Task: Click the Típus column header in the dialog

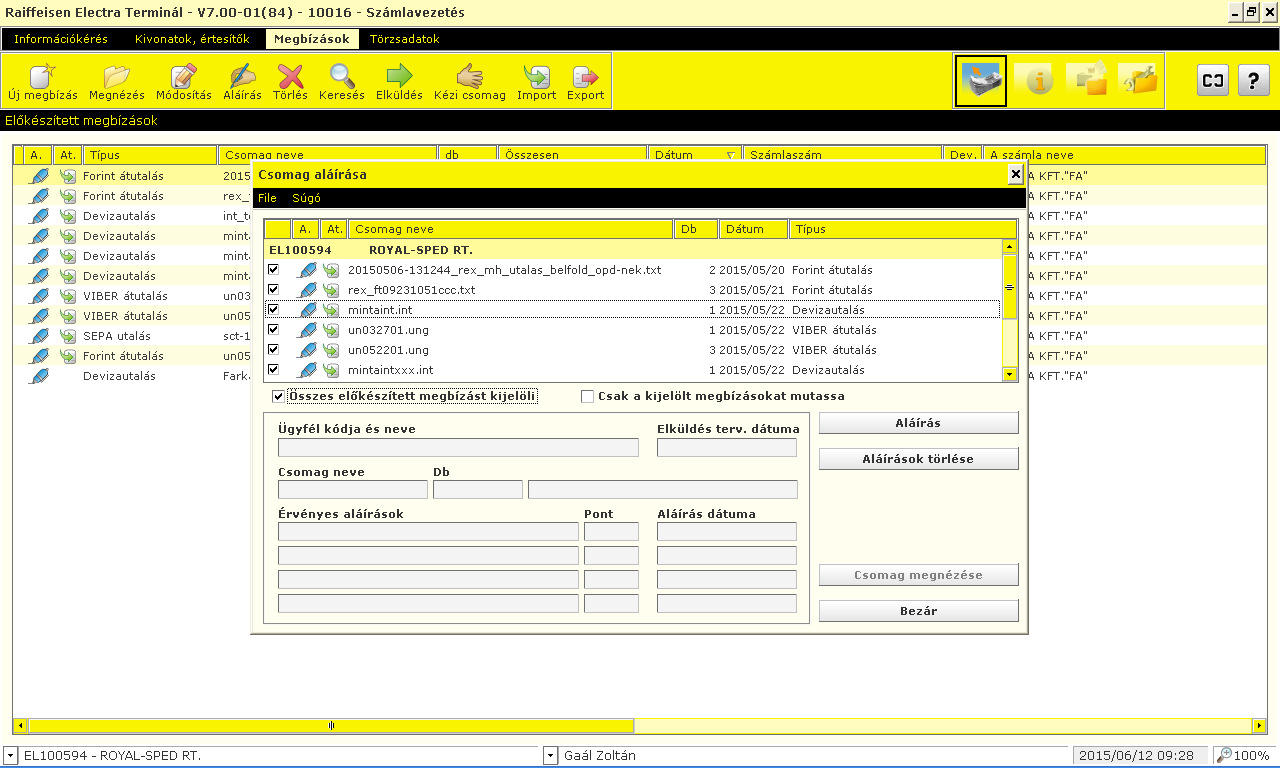Action: (902, 229)
